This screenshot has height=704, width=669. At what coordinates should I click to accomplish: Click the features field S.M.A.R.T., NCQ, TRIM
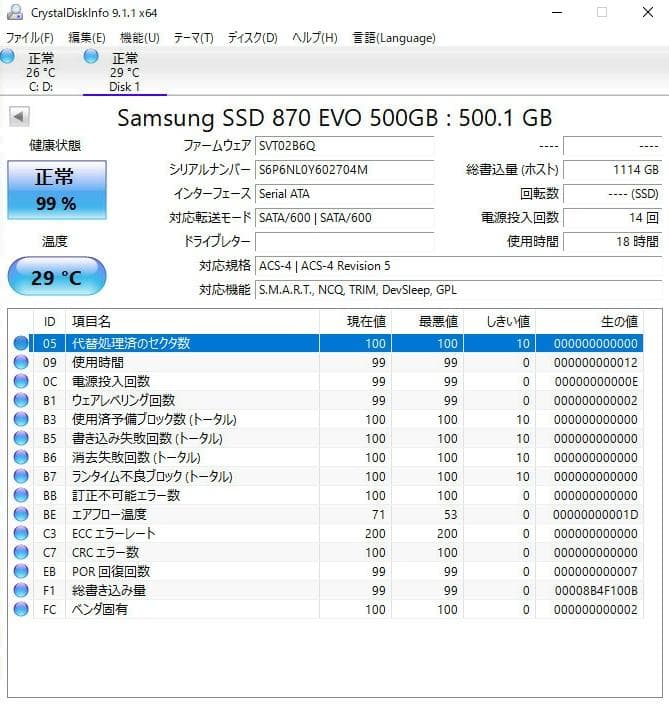(459, 290)
